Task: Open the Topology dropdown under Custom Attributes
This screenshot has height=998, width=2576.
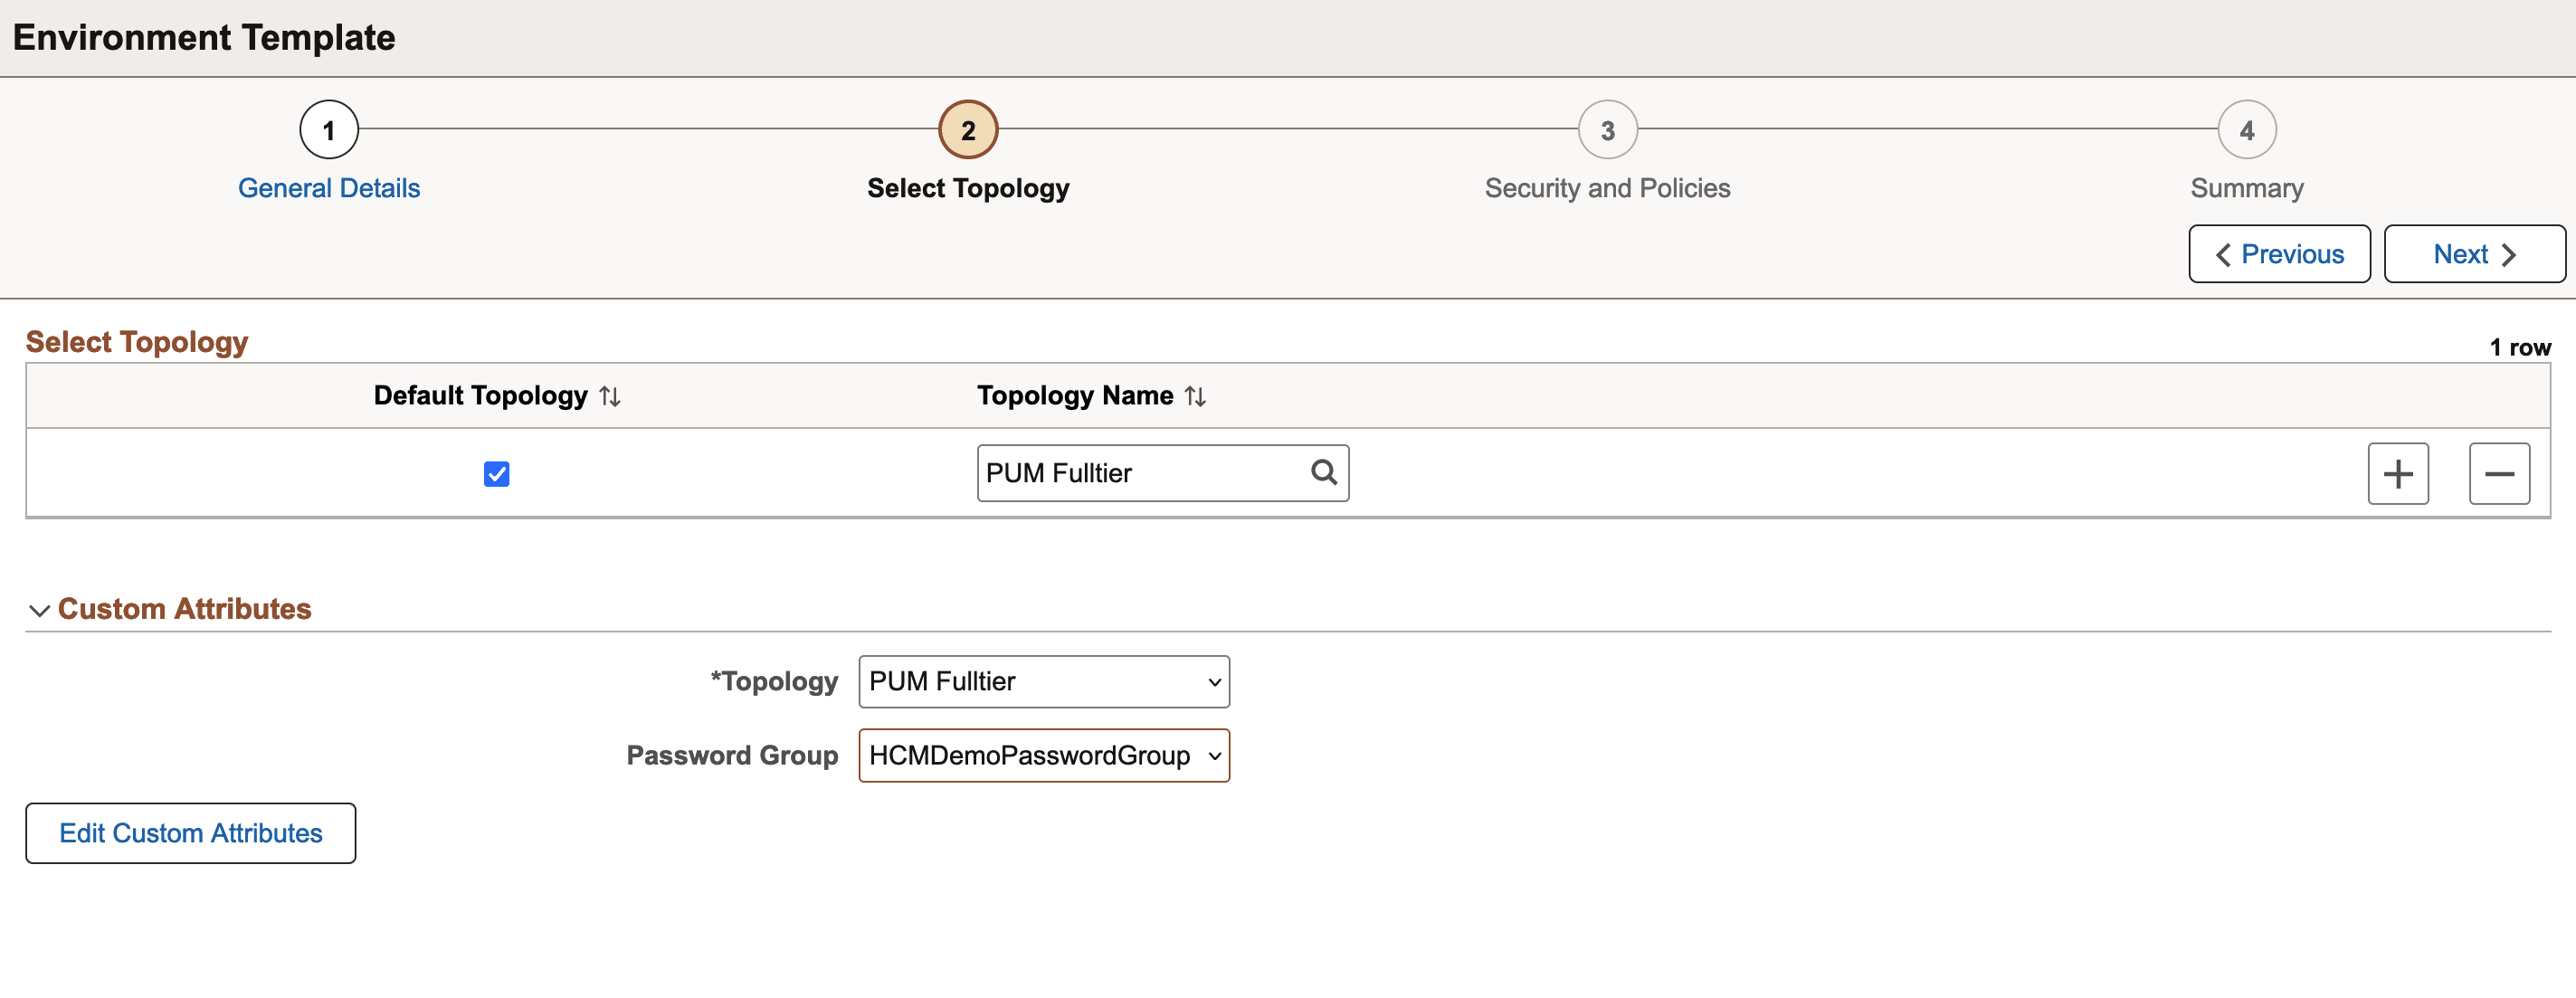Action: (x=1042, y=681)
